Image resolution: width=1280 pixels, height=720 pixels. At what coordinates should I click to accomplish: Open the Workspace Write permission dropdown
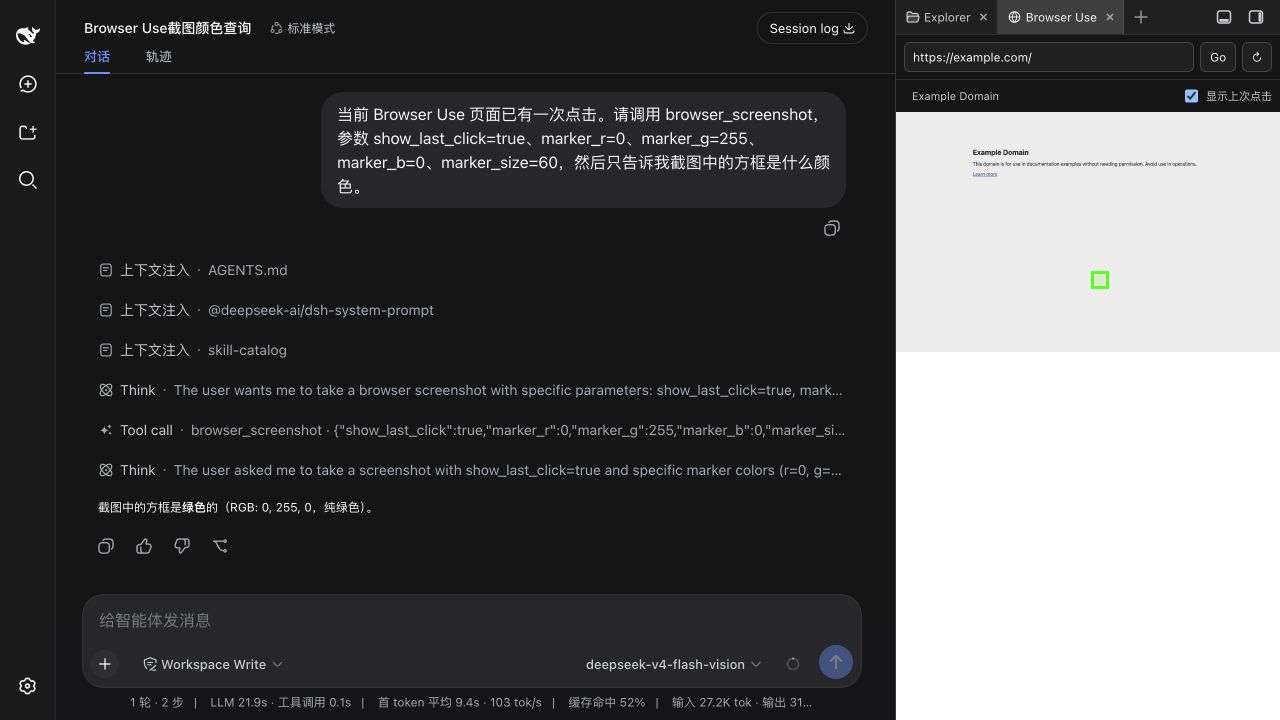[x=213, y=664]
